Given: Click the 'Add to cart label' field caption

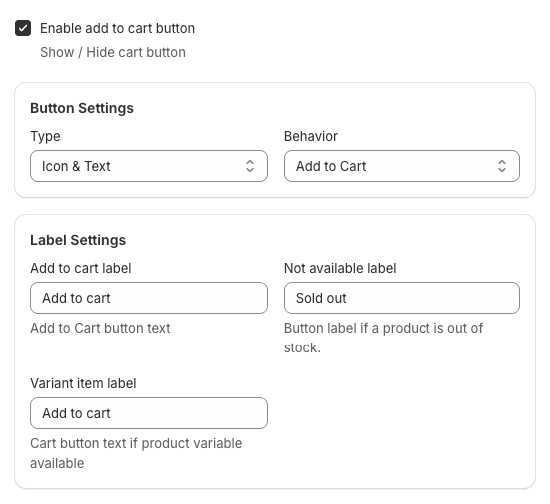Looking at the screenshot, I should tap(81, 268).
